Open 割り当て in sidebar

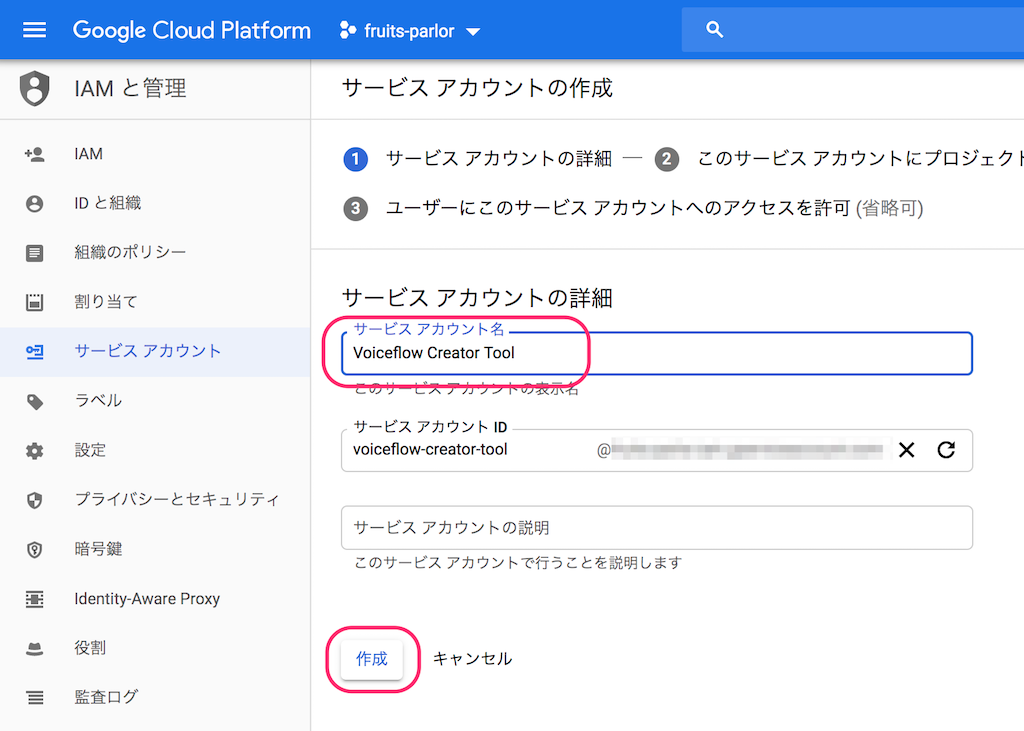(155, 302)
